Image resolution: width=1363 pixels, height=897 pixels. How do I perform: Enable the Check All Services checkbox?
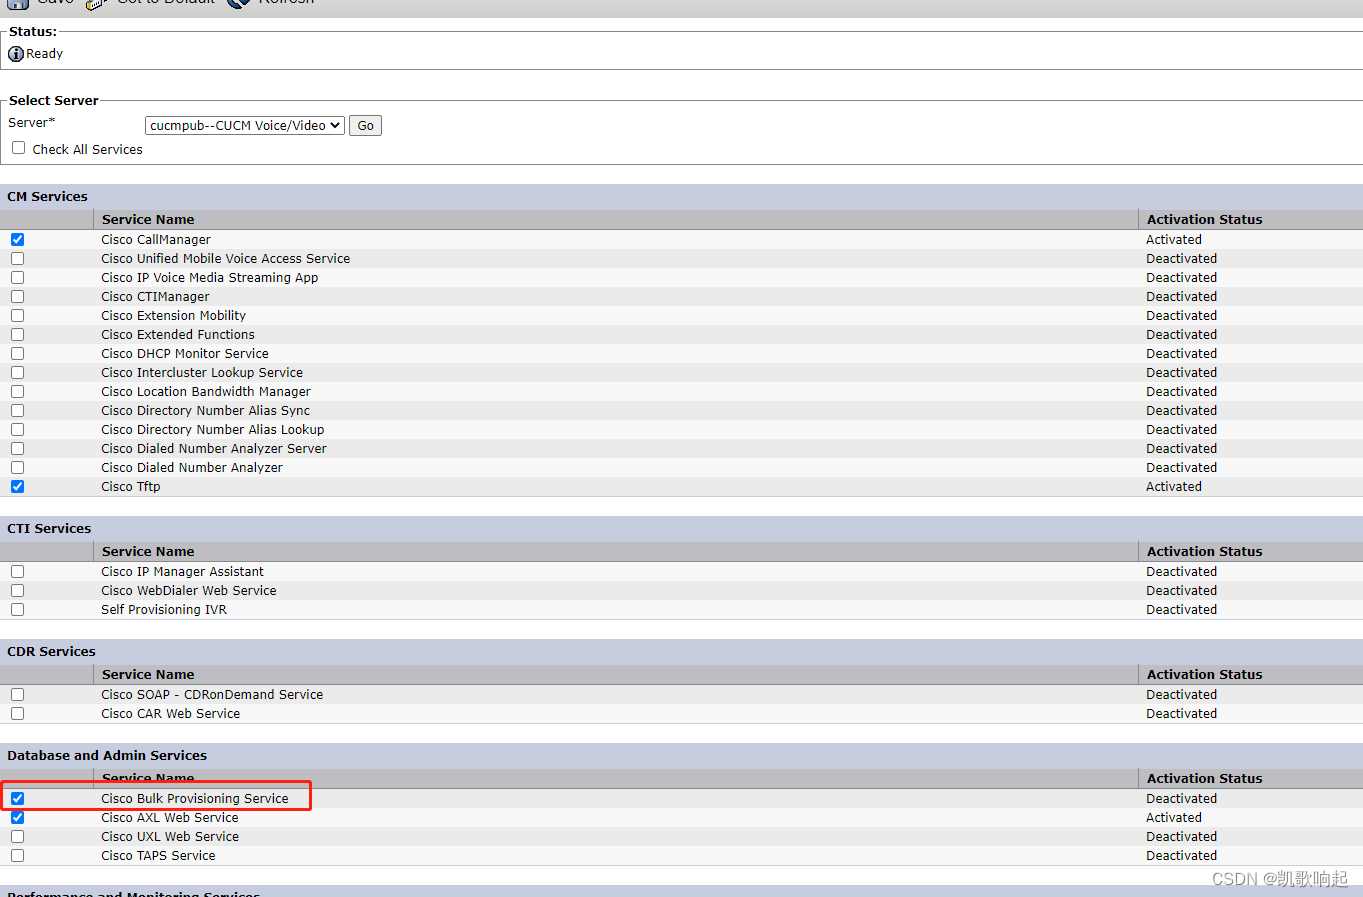pyautogui.click(x=18, y=148)
